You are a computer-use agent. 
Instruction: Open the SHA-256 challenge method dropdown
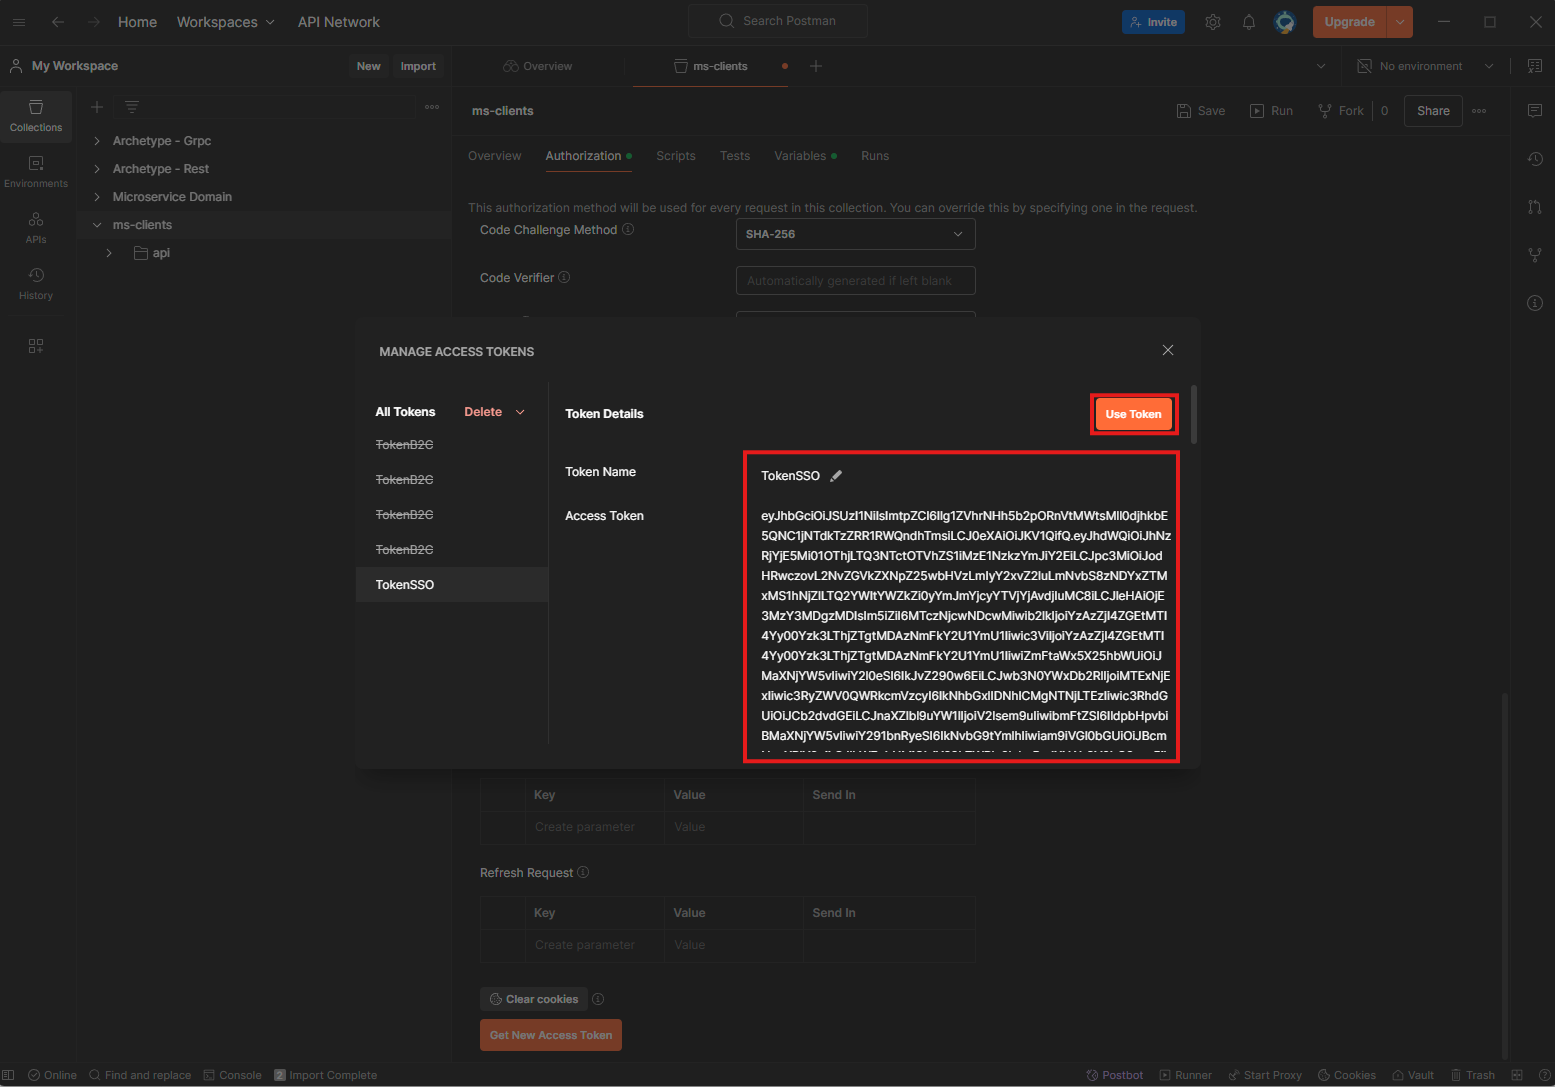(855, 234)
